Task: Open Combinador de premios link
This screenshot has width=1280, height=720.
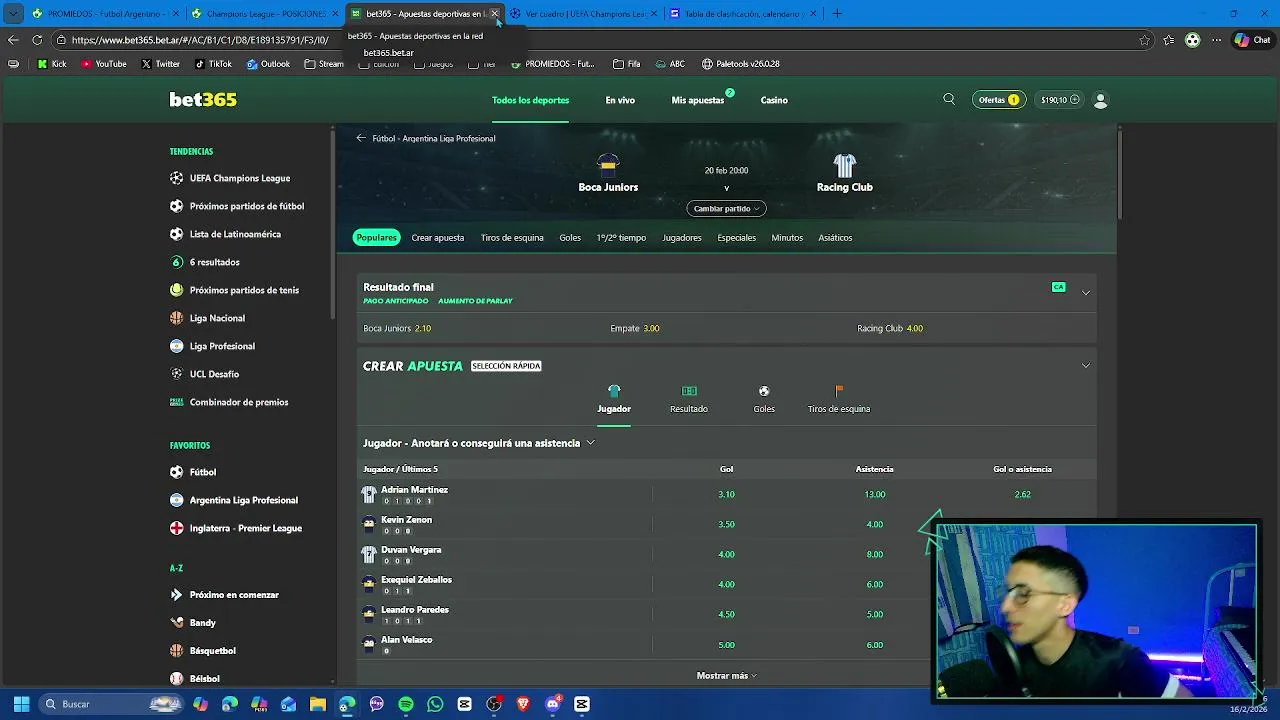Action: [x=239, y=402]
